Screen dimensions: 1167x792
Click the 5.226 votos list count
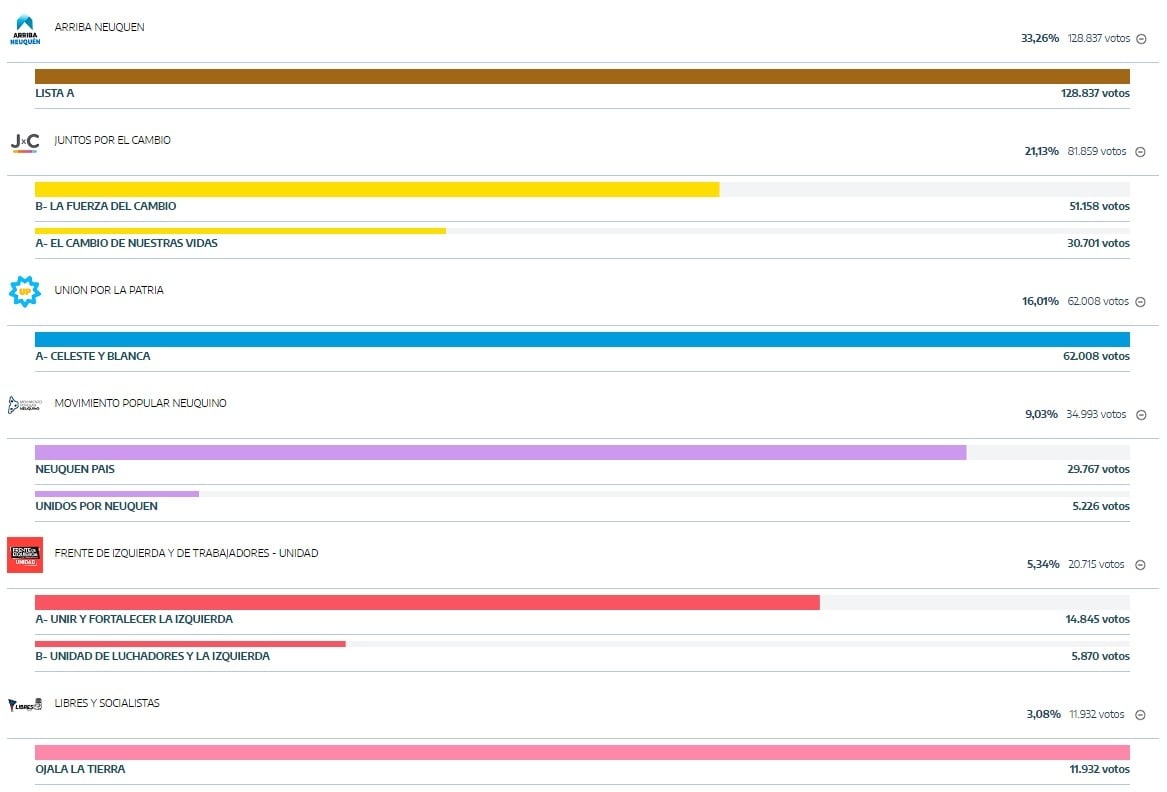pos(1101,506)
